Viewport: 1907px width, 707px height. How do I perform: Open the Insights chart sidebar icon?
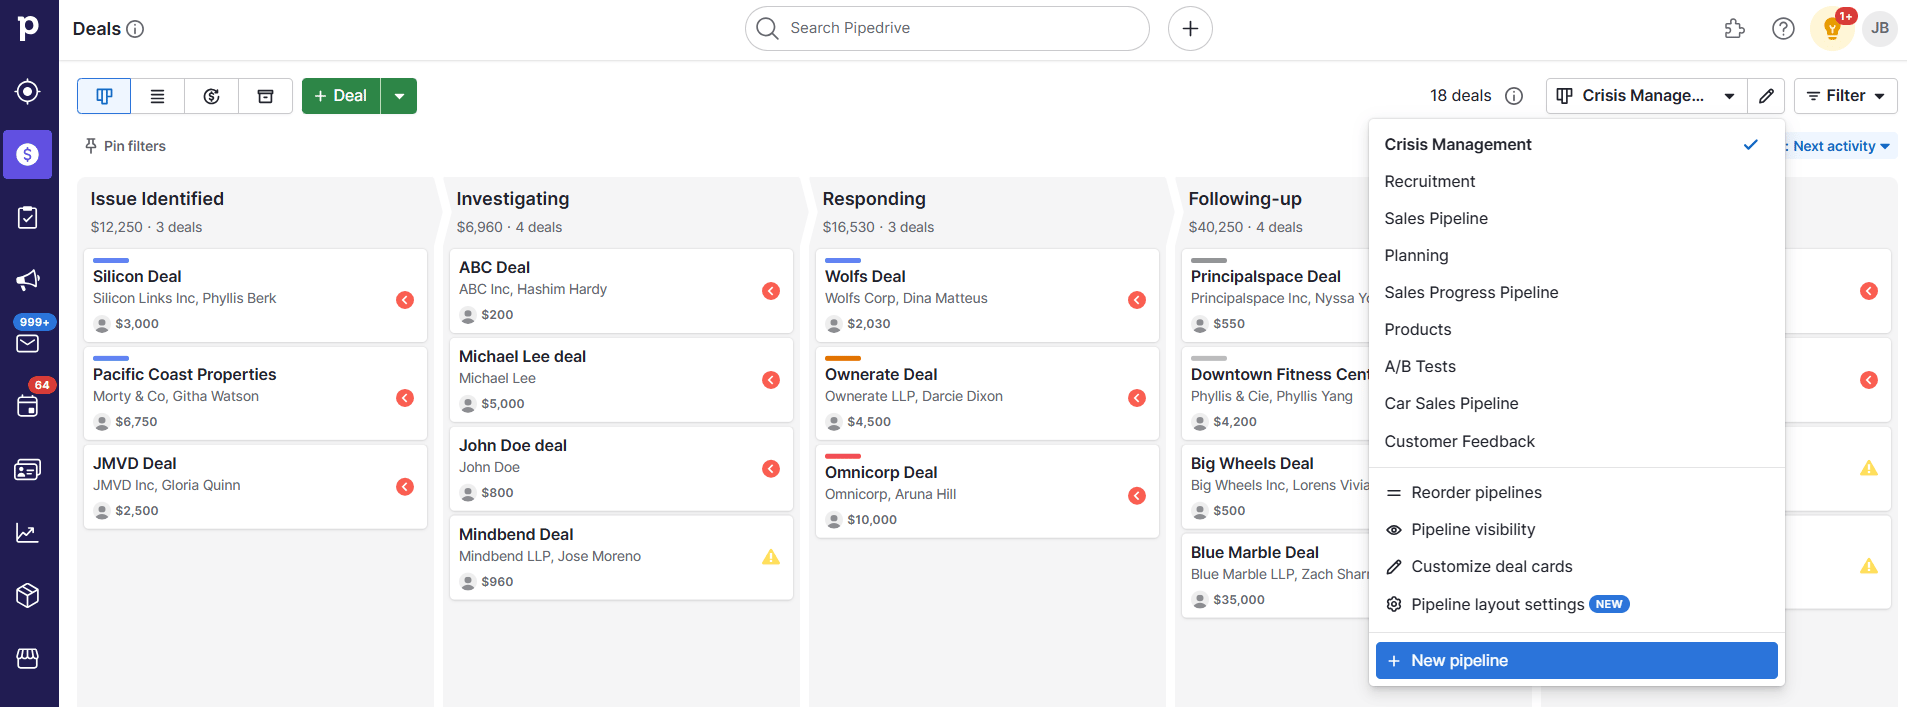click(28, 533)
